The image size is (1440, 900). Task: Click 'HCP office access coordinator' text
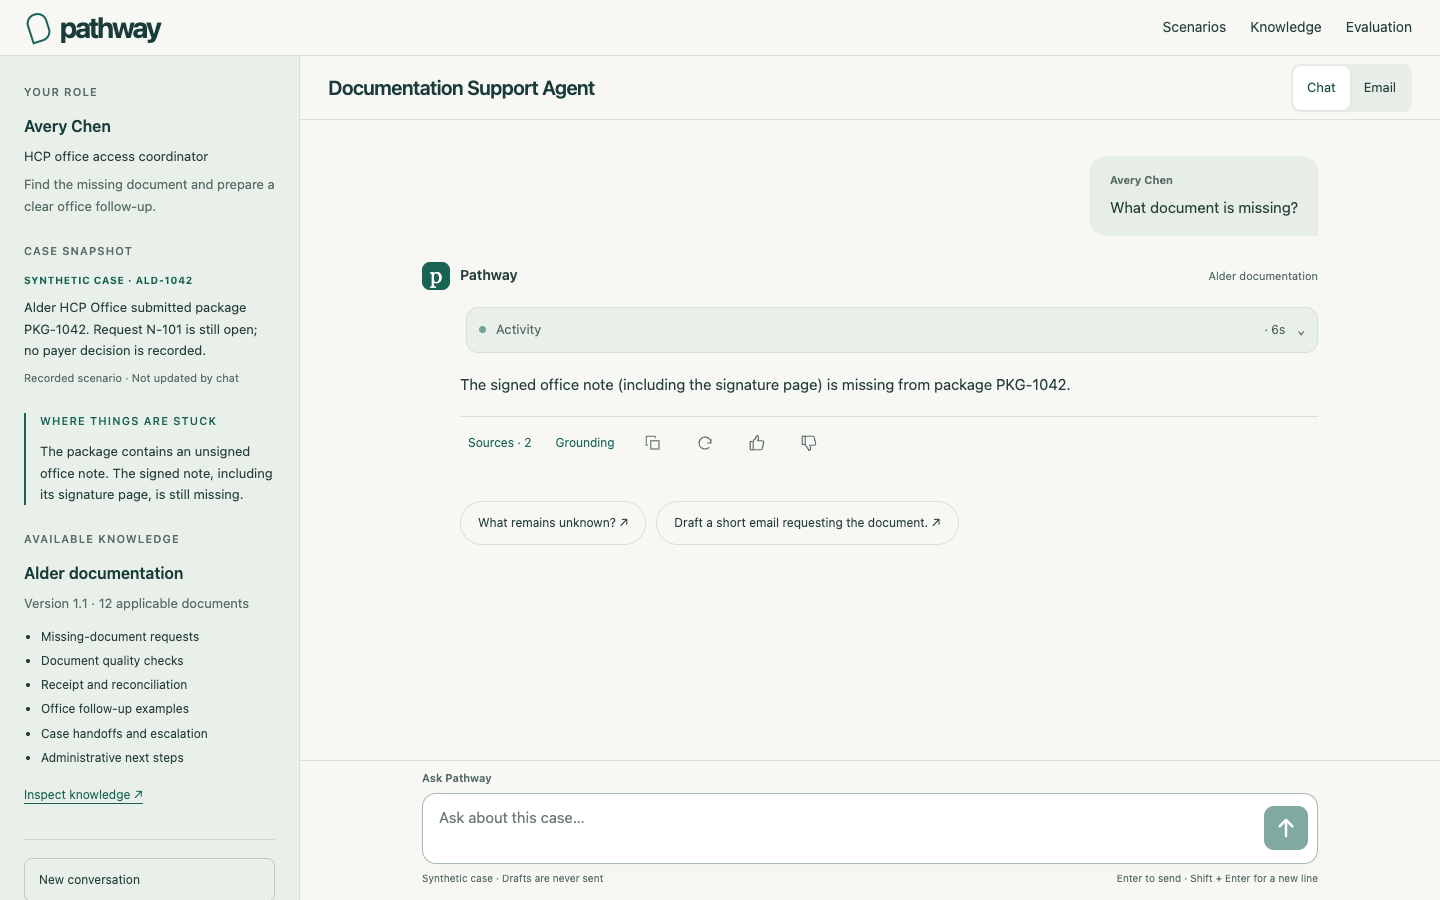pyautogui.click(x=116, y=157)
